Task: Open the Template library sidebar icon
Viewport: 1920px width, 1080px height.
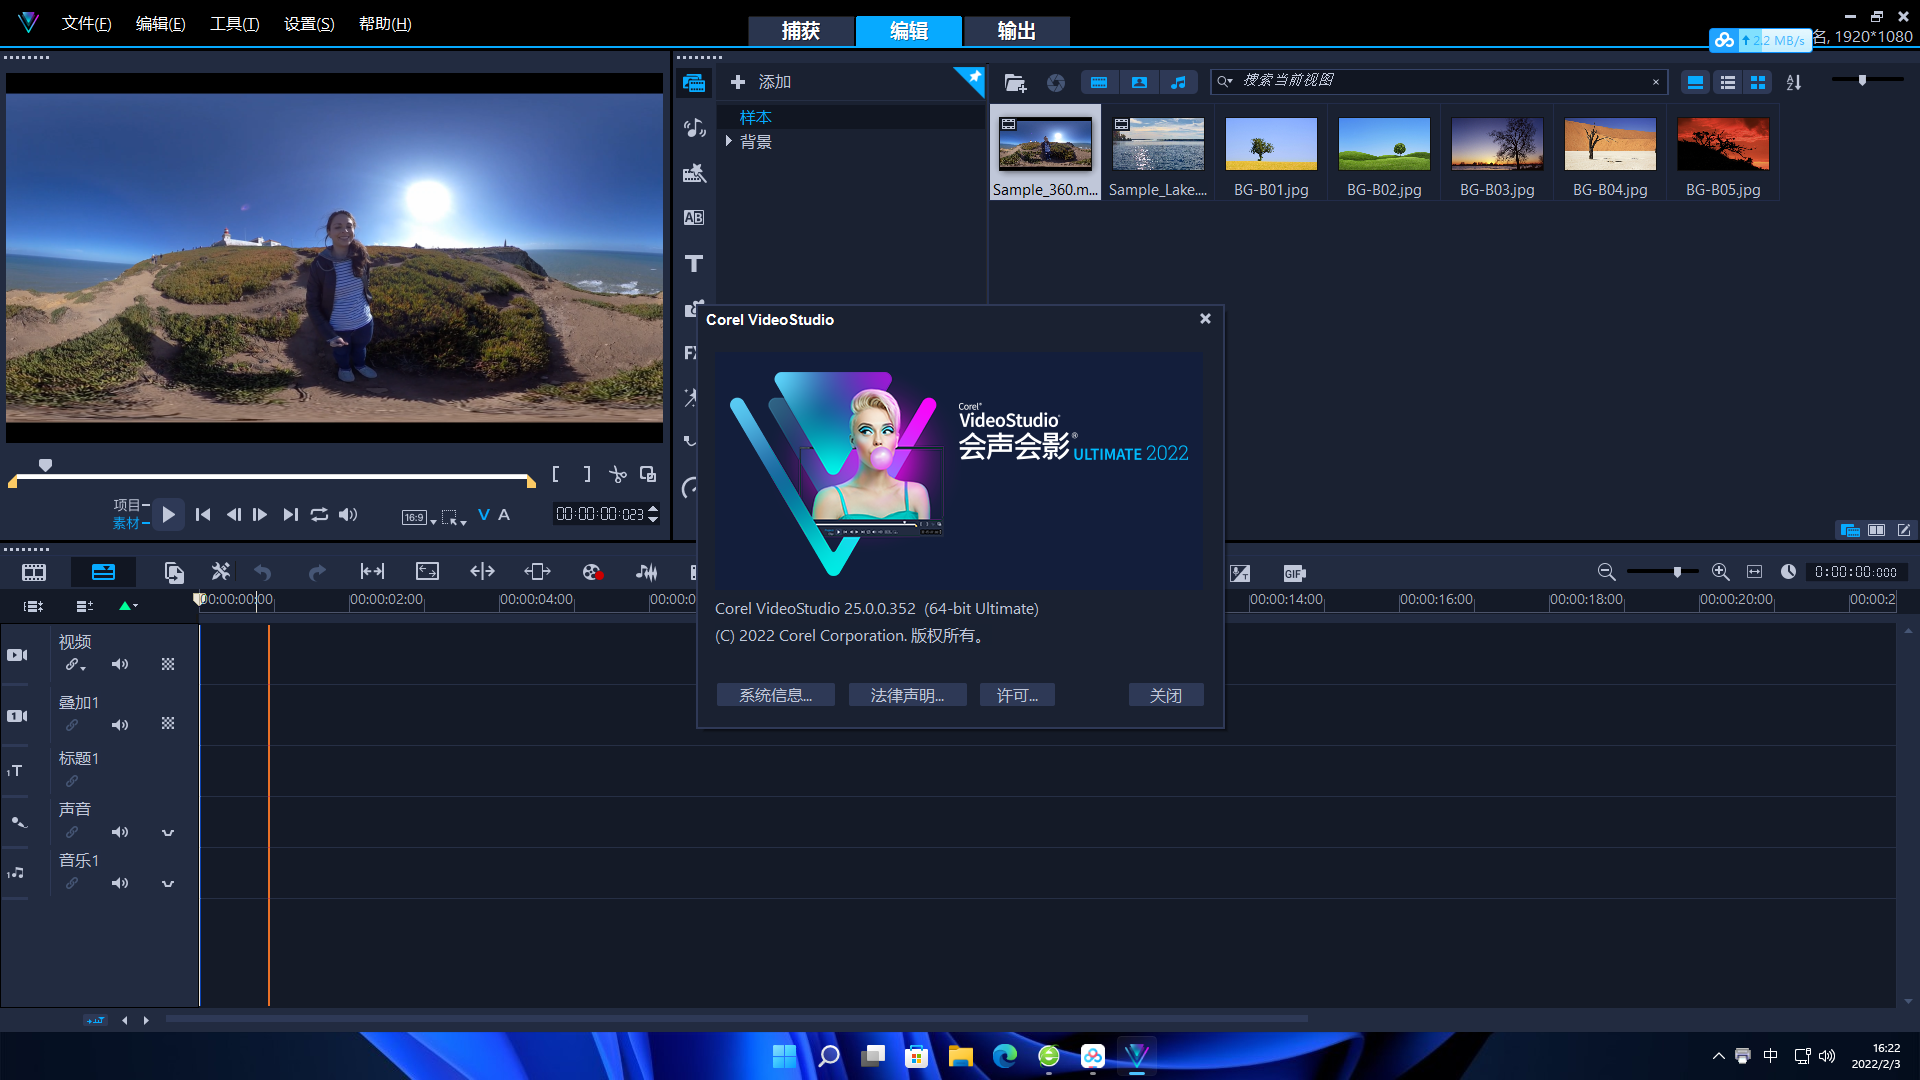Action: tap(694, 173)
